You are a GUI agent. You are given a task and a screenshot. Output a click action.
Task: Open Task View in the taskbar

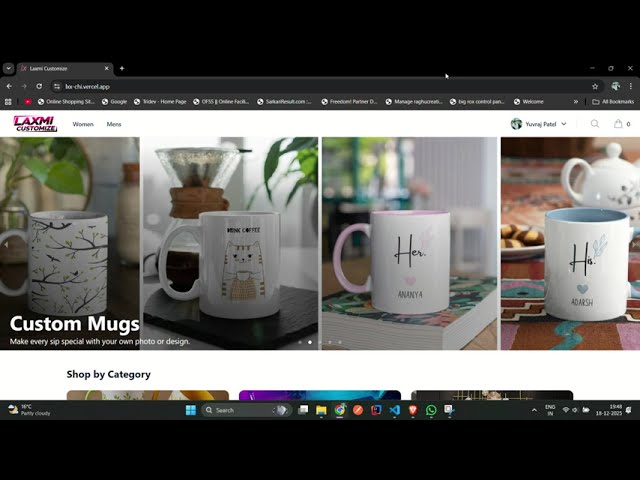[303, 410]
